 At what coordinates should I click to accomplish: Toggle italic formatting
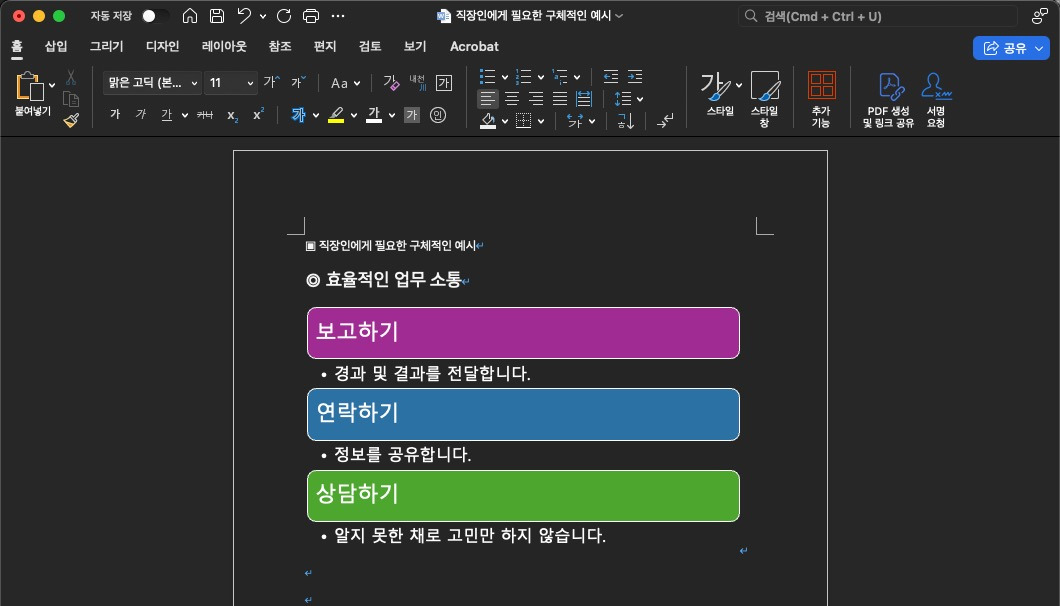click(x=141, y=115)
